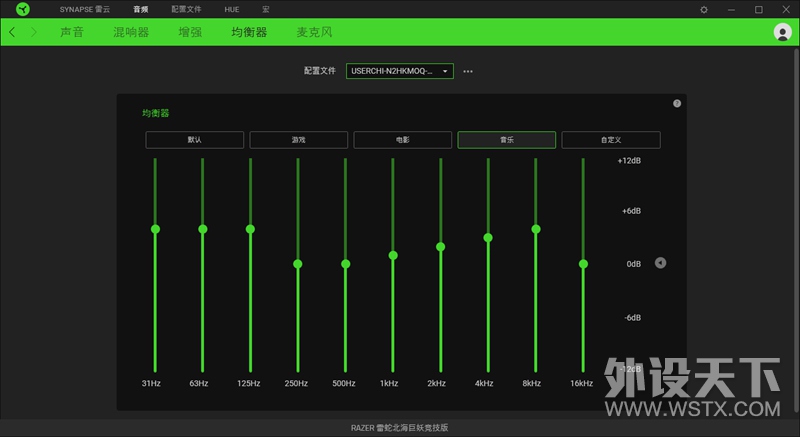Choose the 电影 equalizer preset

403,140
